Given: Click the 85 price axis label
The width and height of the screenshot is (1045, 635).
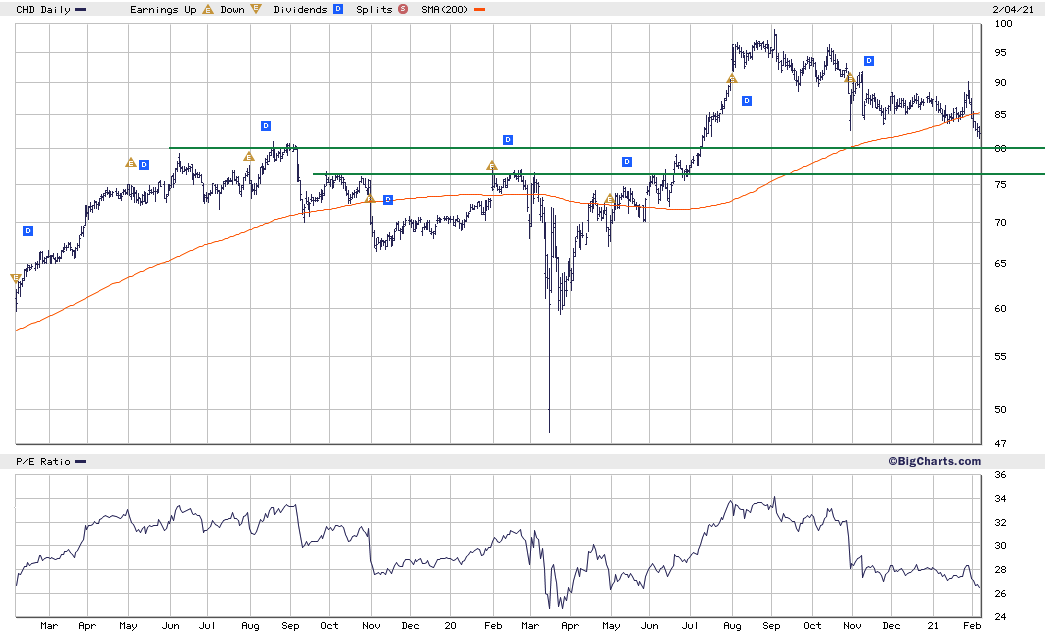Looking at the screenshot, I should (1000, 115).
